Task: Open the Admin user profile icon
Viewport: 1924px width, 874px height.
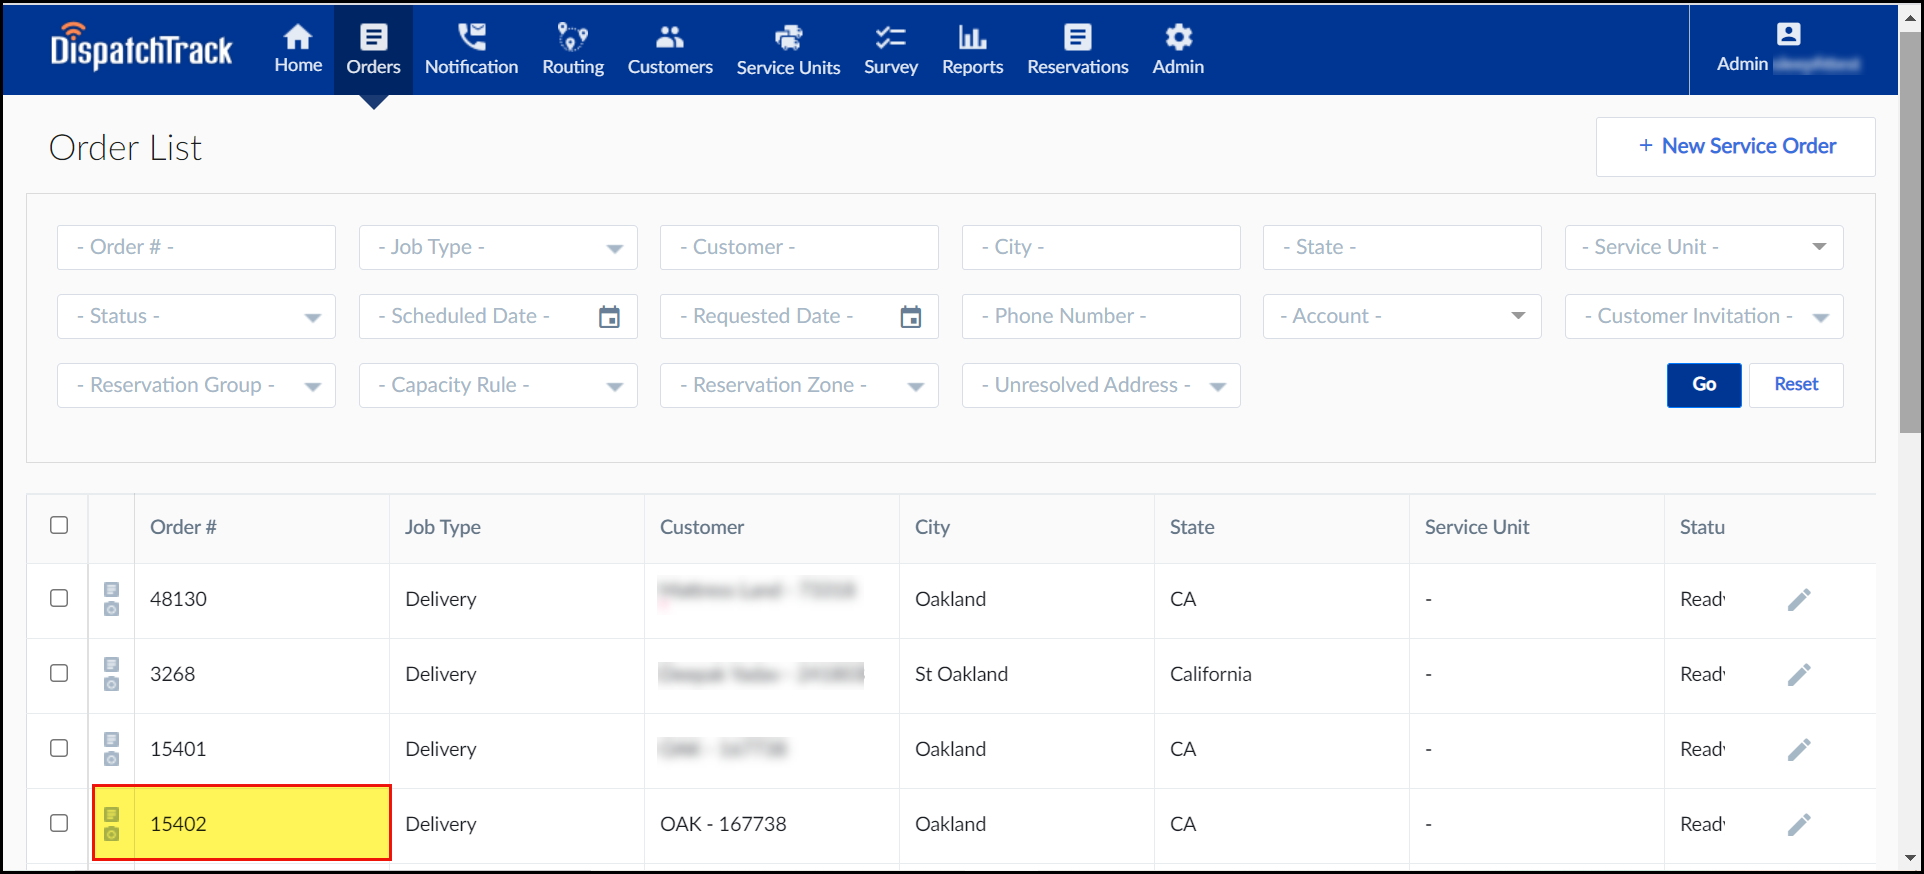Action: pos(1789,34)
